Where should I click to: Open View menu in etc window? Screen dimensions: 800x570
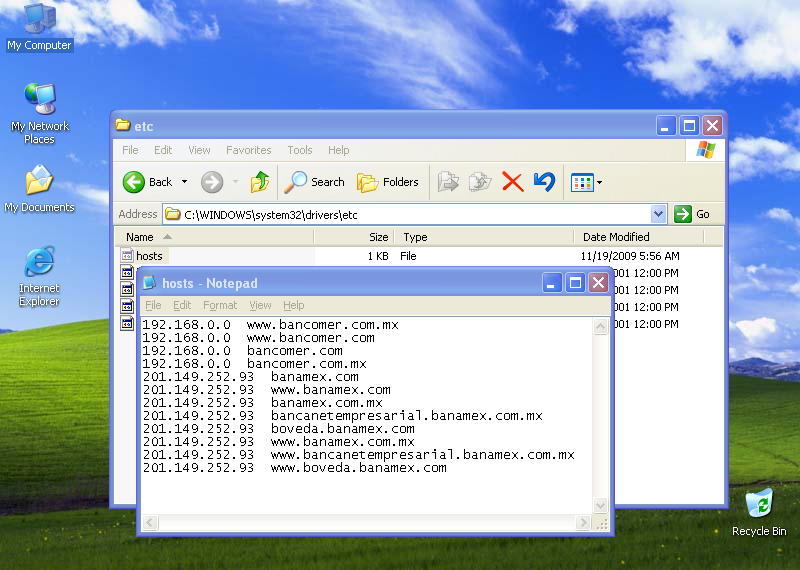point(199,150)
